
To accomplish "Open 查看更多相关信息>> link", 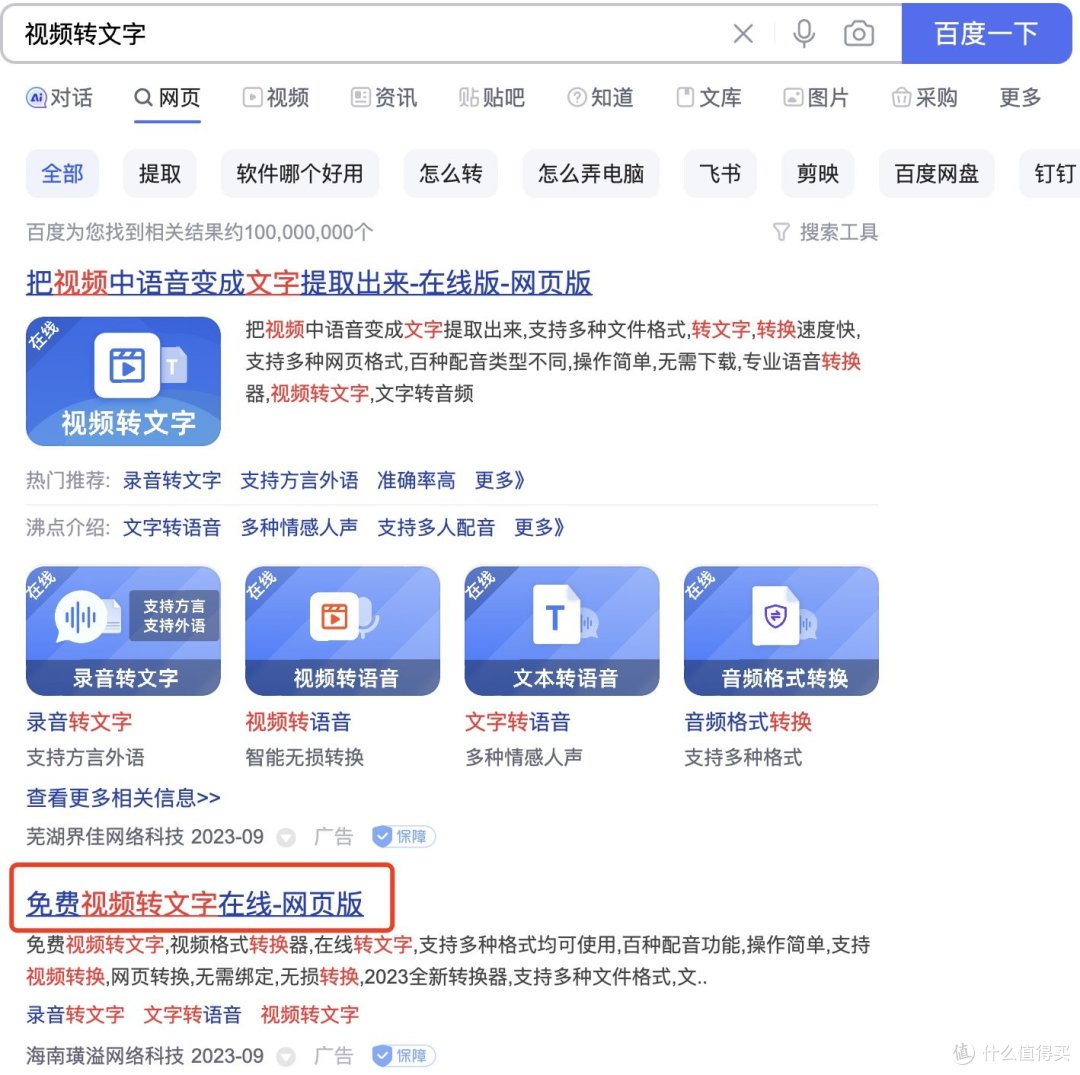I will pyautogui.click(x=123, y=797).
